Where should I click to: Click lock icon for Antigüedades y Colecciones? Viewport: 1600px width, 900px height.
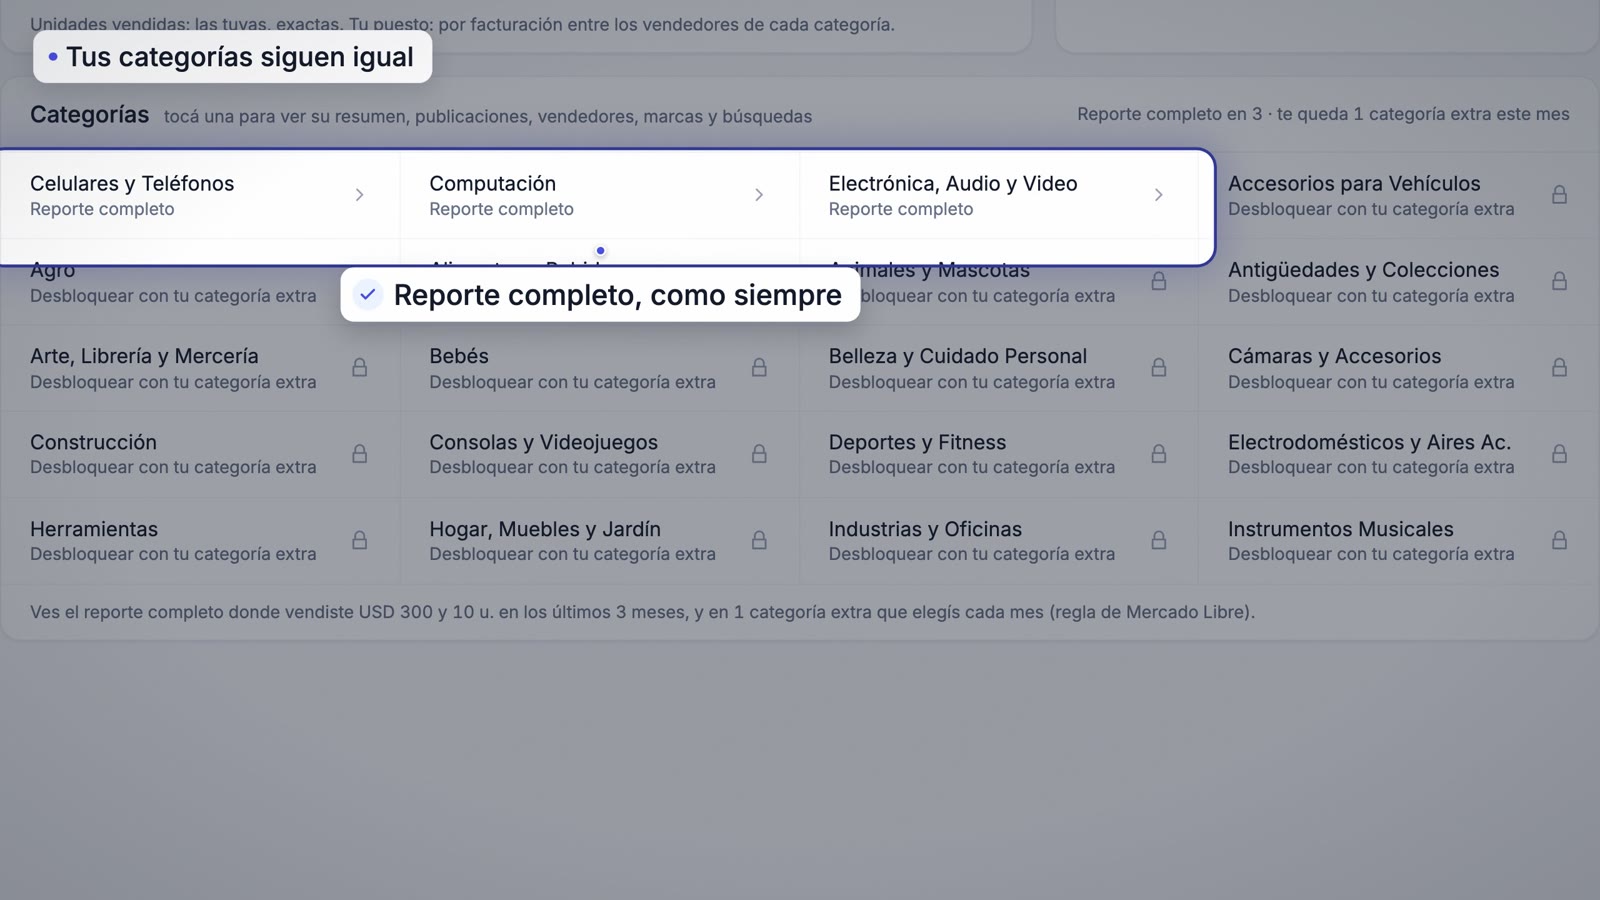[1559, 281]
